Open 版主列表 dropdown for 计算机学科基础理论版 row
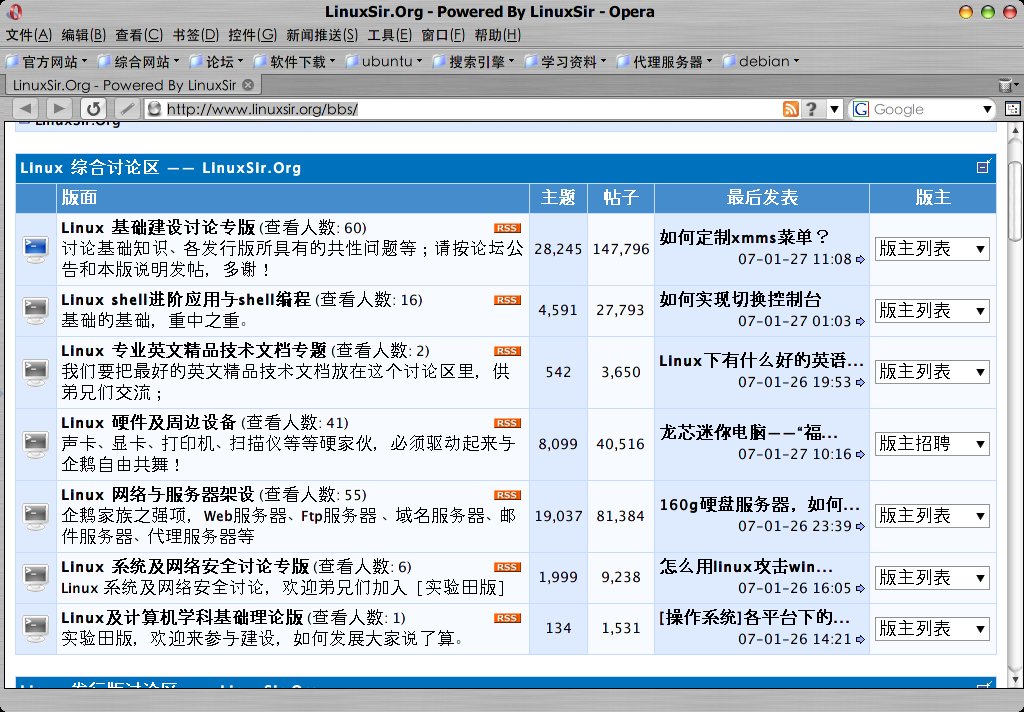 (932, 628)
